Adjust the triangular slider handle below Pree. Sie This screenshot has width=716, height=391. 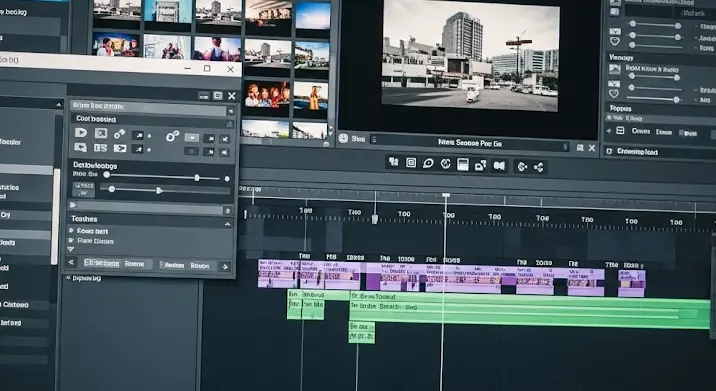(x=159, y=190)
